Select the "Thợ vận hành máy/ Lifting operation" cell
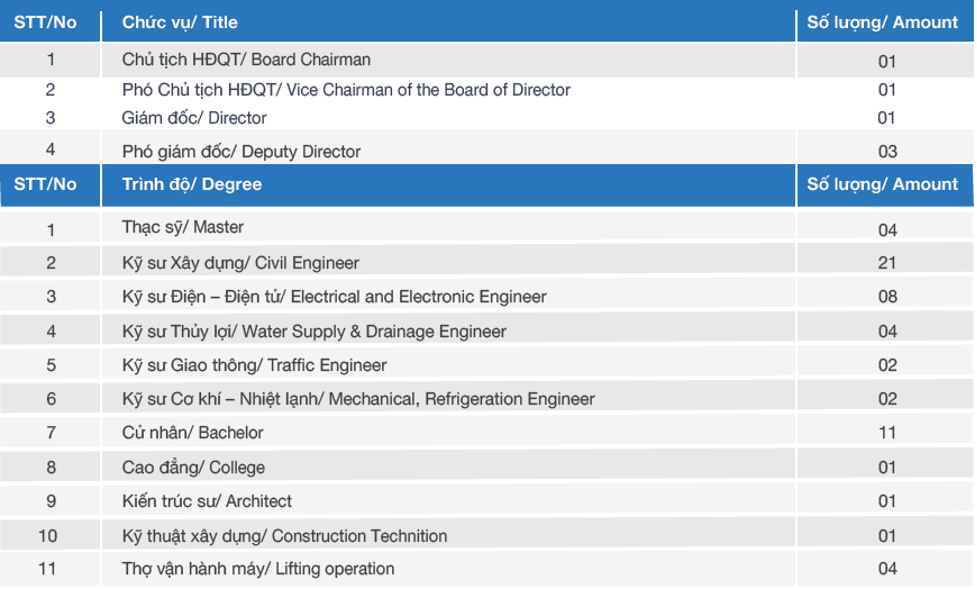The height and width of the screenshot is (589, 977). 448,568
